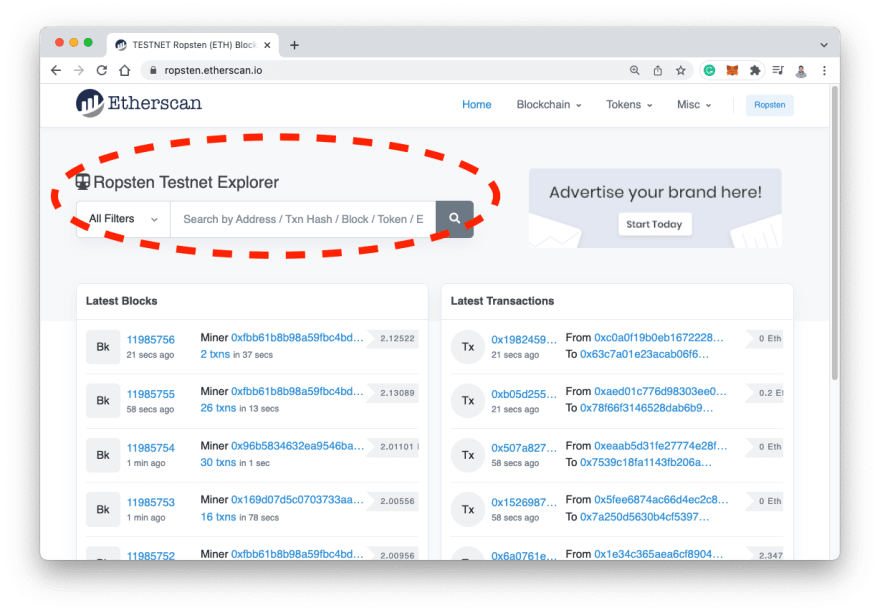Click the Ropsten network button
This screenshot has height=613, width=880.
769,105
